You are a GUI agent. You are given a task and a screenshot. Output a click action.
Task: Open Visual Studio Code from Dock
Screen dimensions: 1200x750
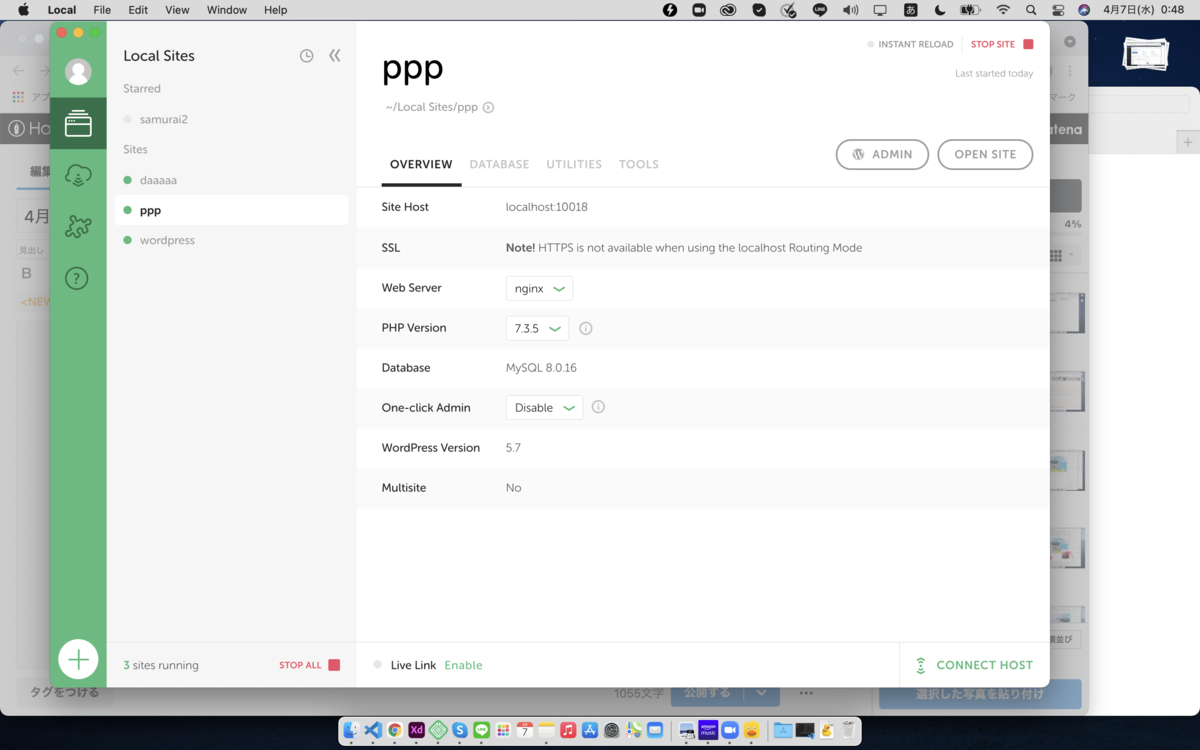[x=373, y=731]
